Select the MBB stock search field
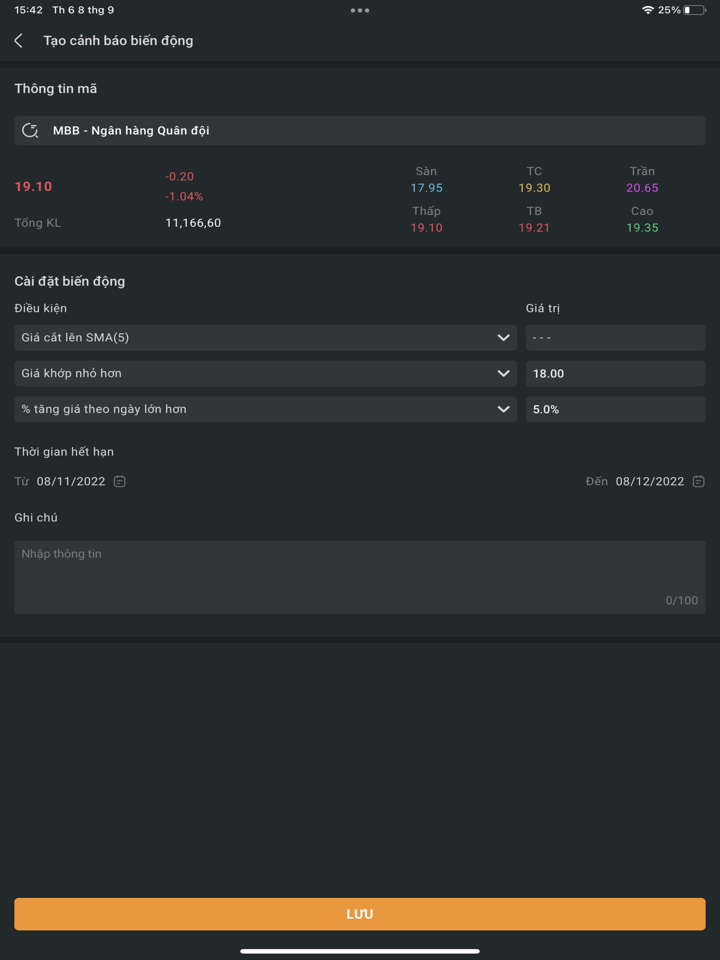The image size is (720, 960). pos(370,131)
